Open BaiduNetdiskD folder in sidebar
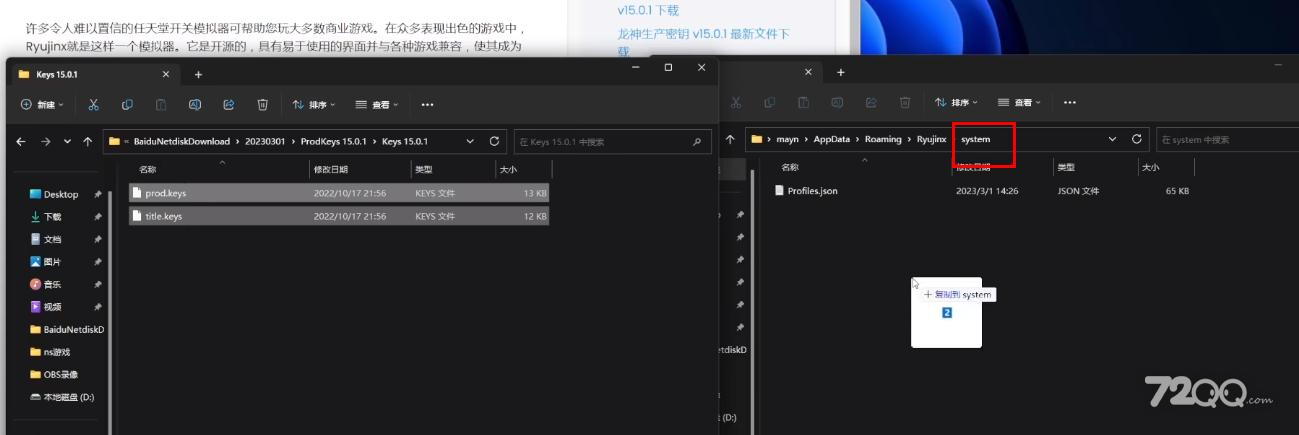This screenshot has height=435, width=1299. [x=66, y=329]
